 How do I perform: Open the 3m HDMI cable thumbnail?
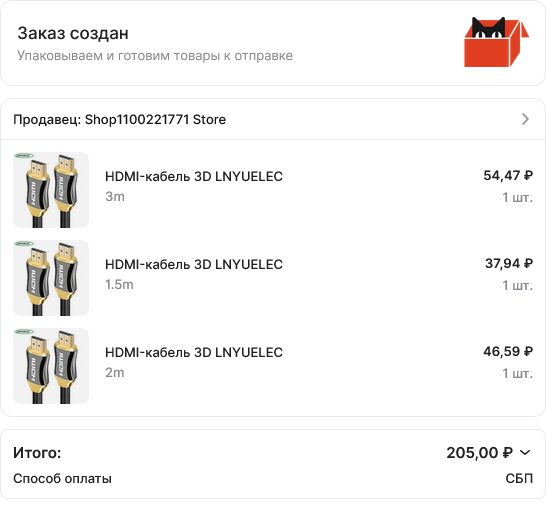(51, 190)
